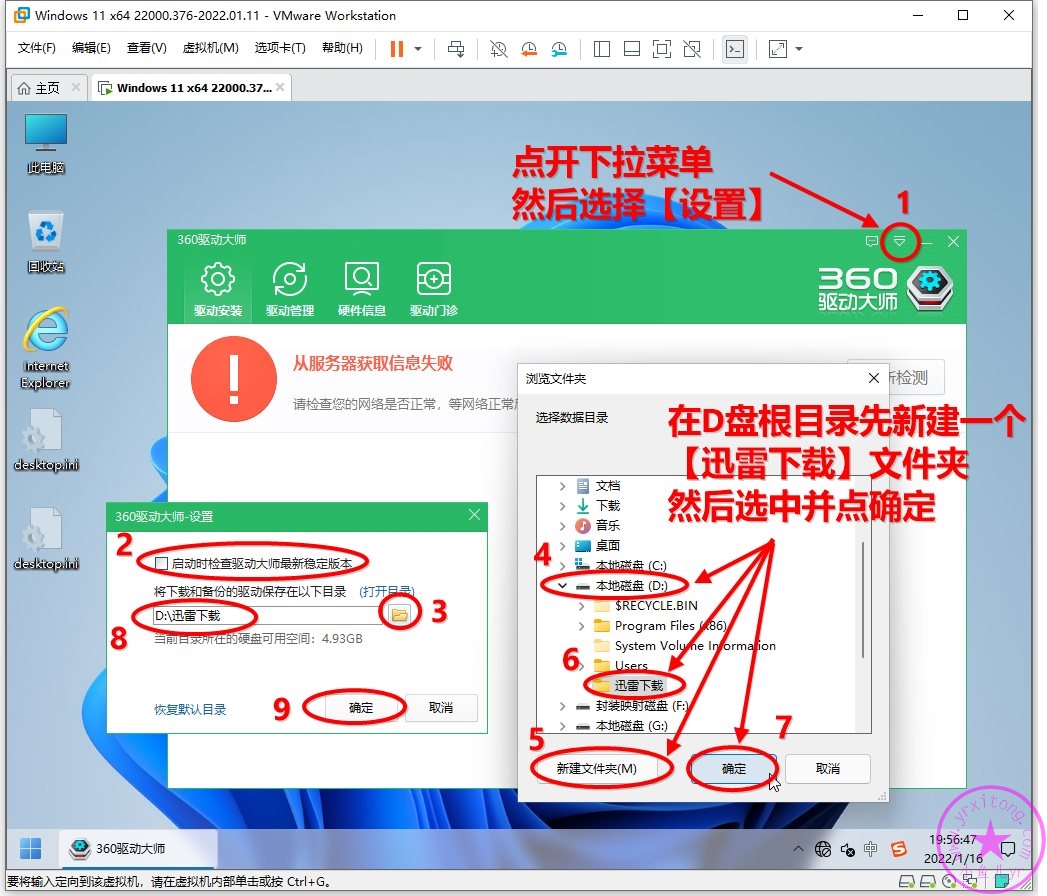
Task: Expand the 桌面 tree node
Action: (562, 546)
